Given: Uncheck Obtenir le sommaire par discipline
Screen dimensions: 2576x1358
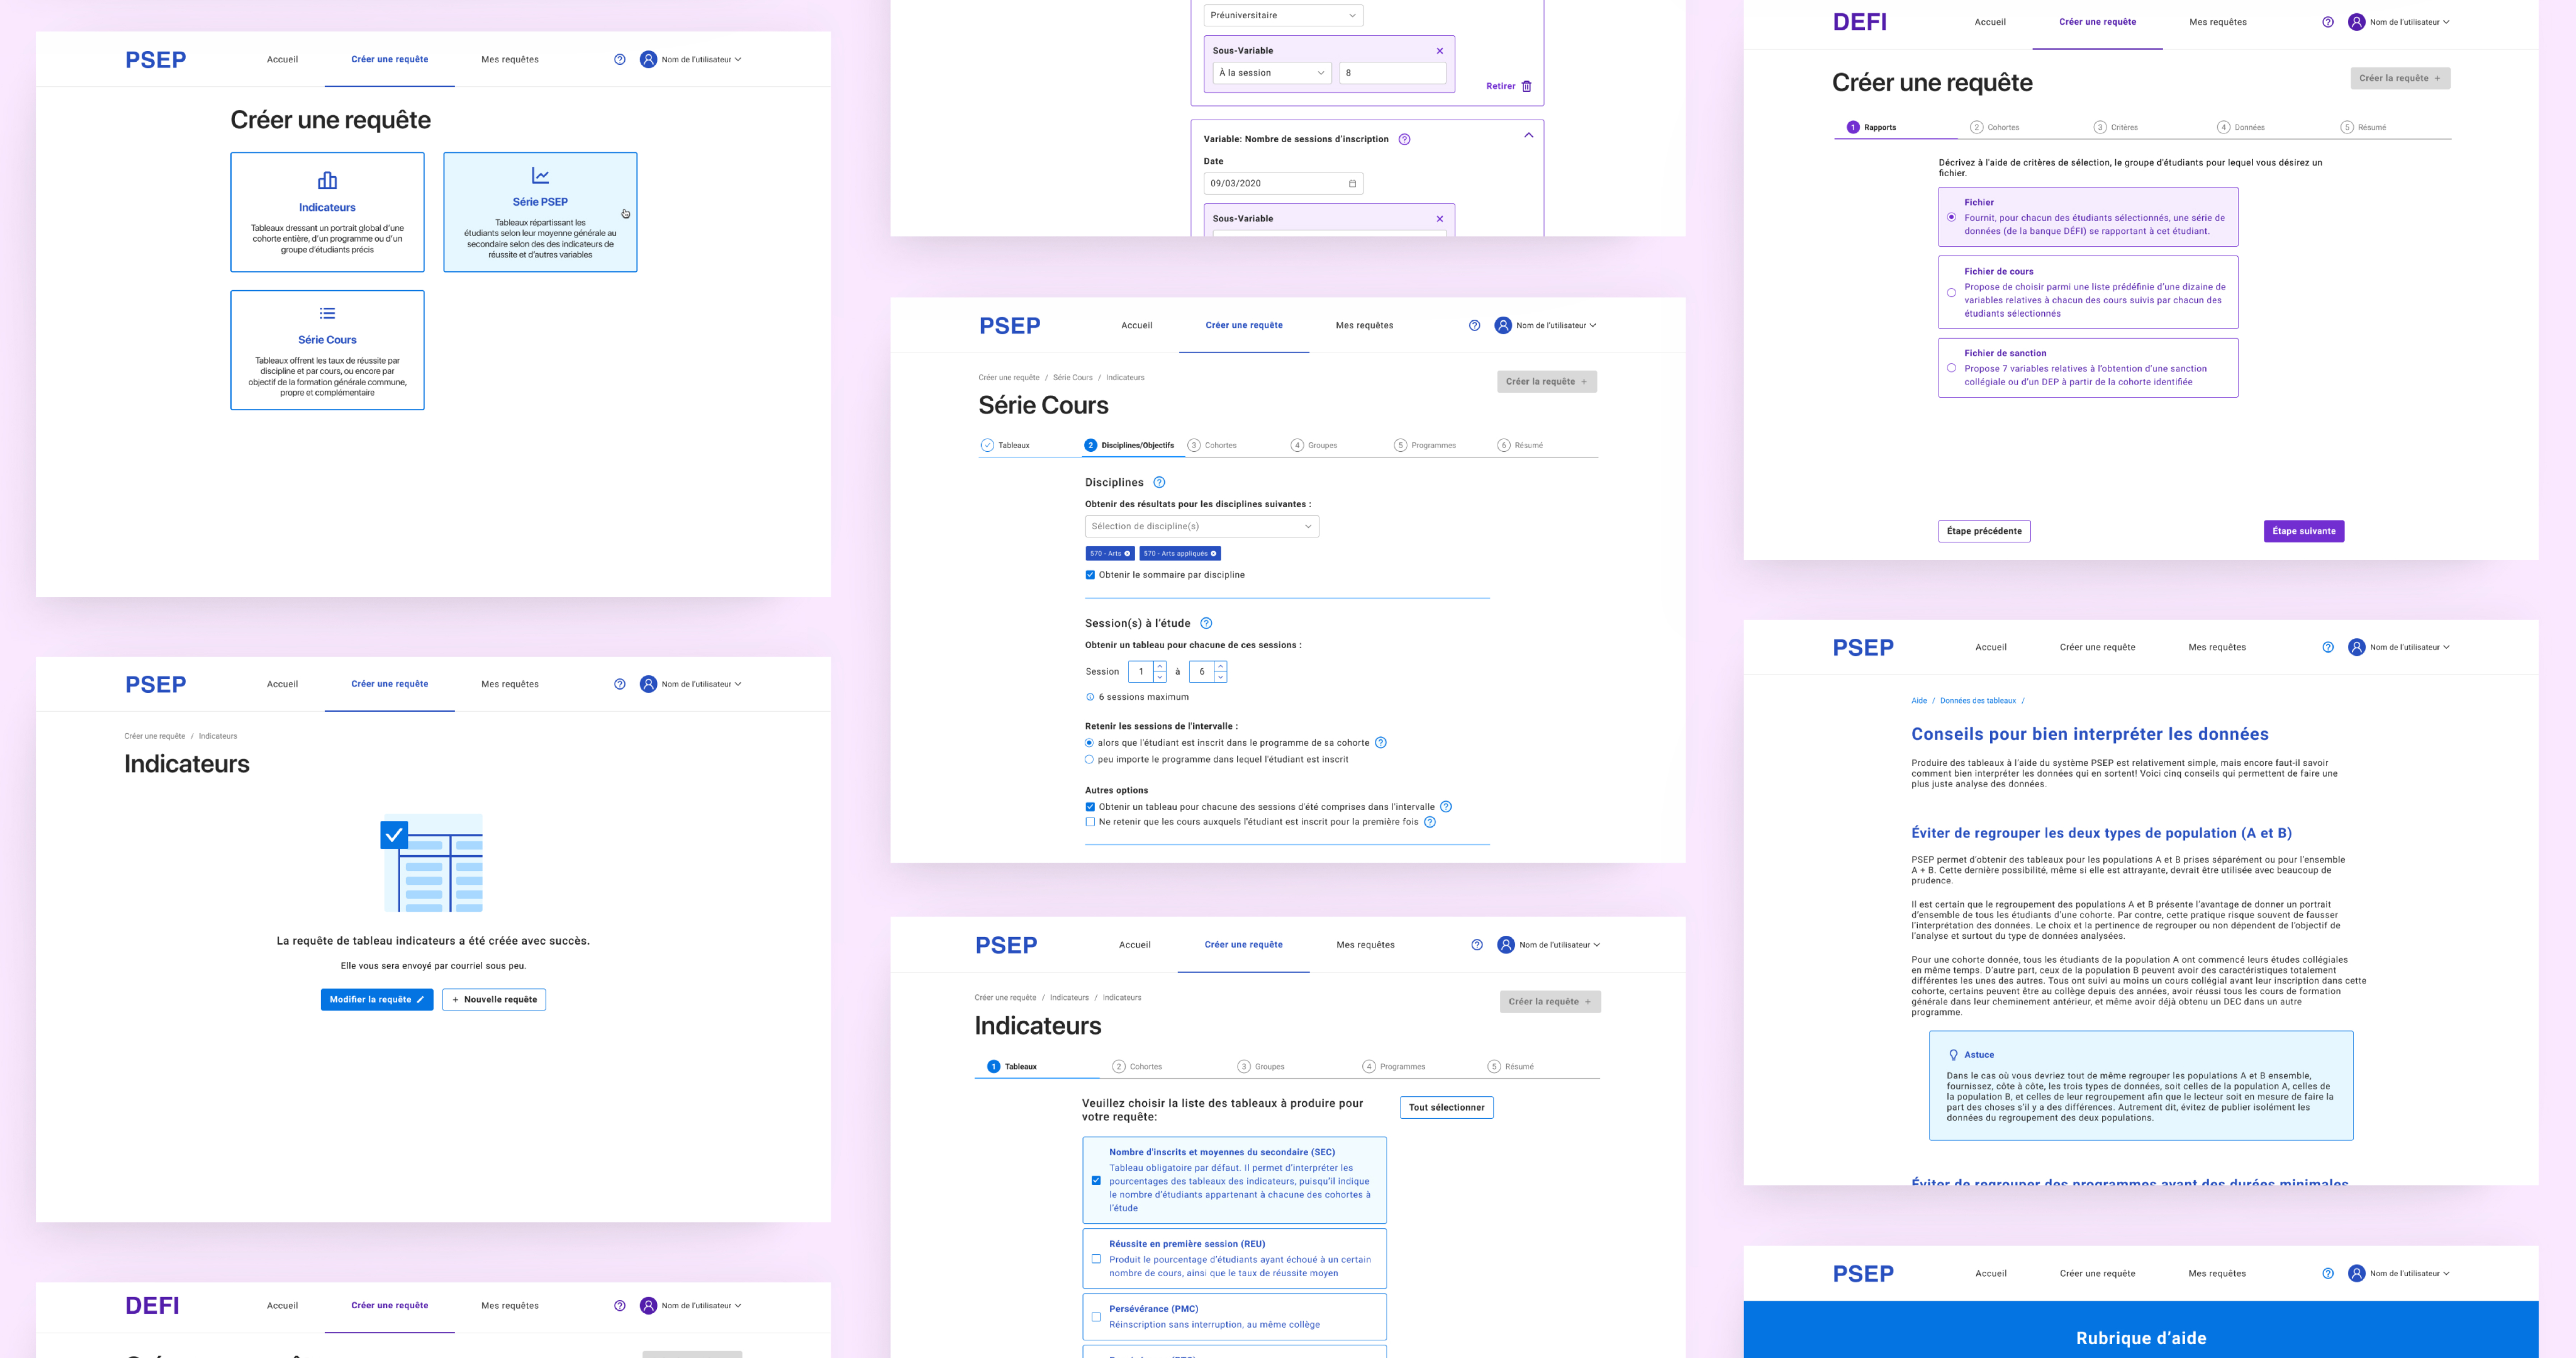Looking at the screenshot, I should click(1090, 575).
